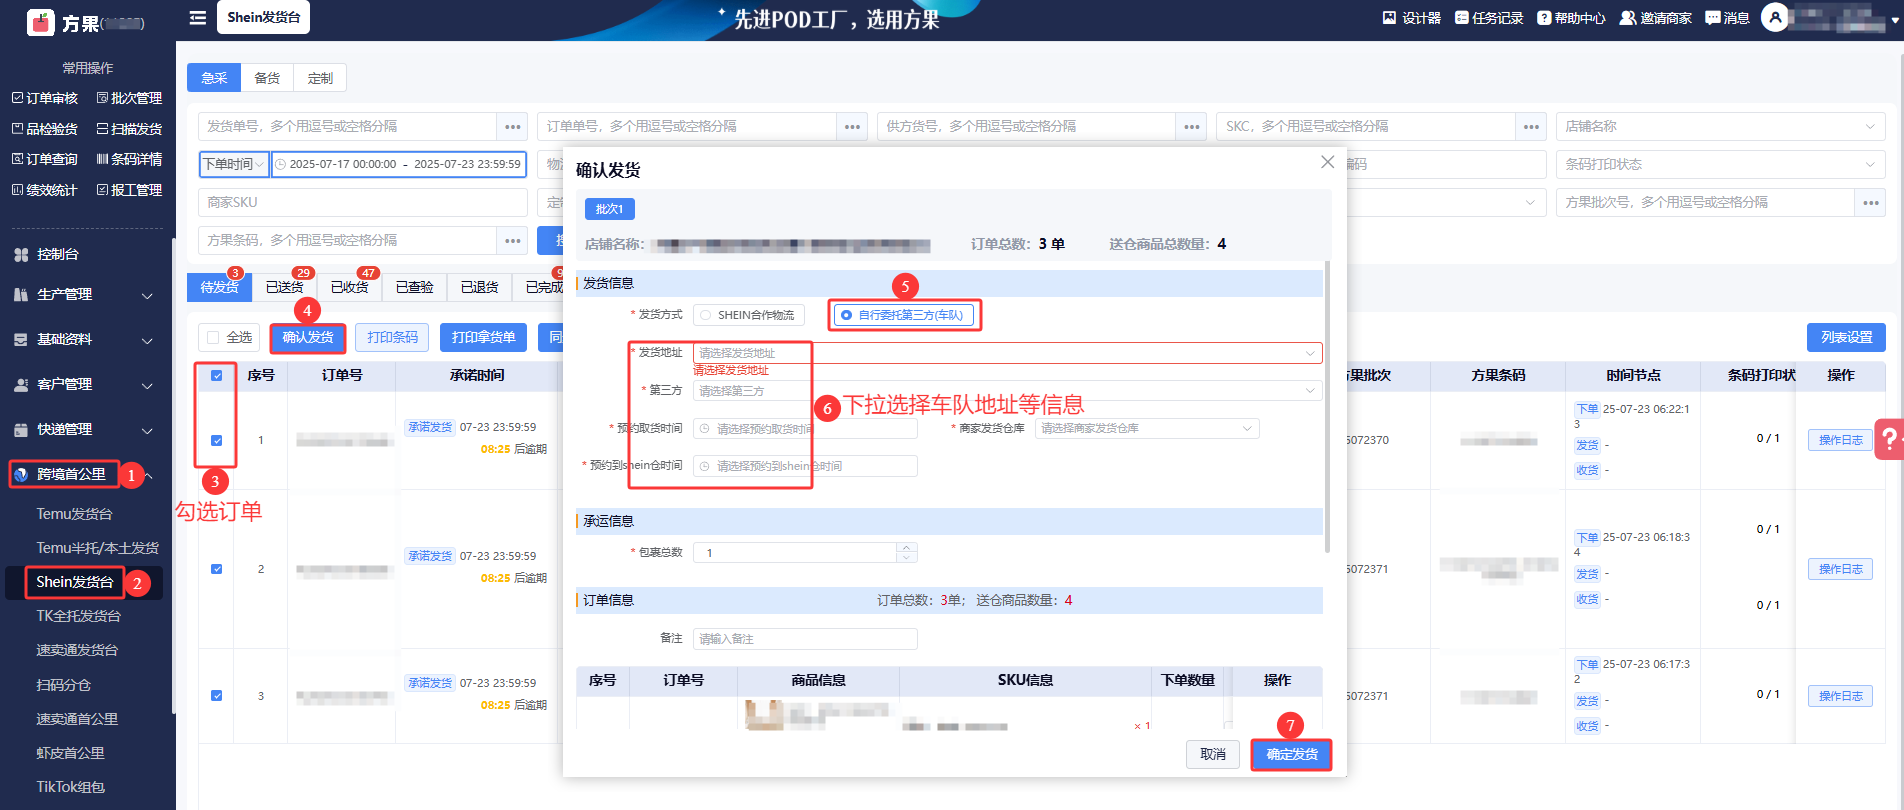Open the 已收货 status tab
Screen dimensions: 1904x810
pyautogui.click(x=349, y=287)
